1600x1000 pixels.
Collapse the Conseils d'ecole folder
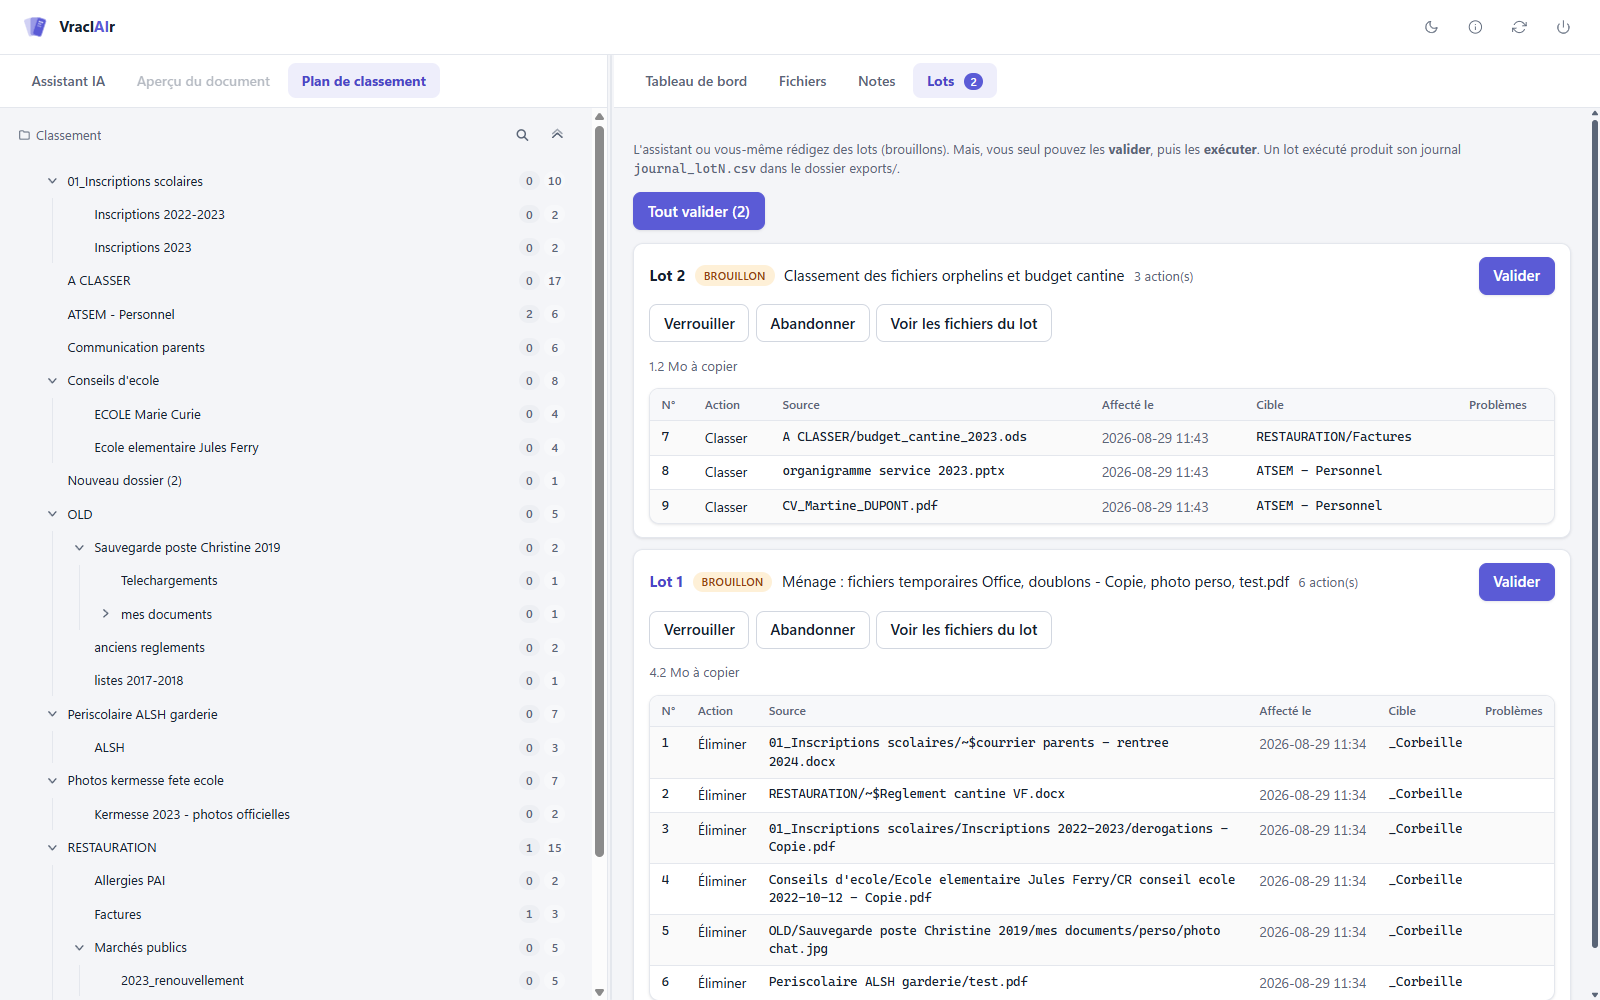[52, 381]
